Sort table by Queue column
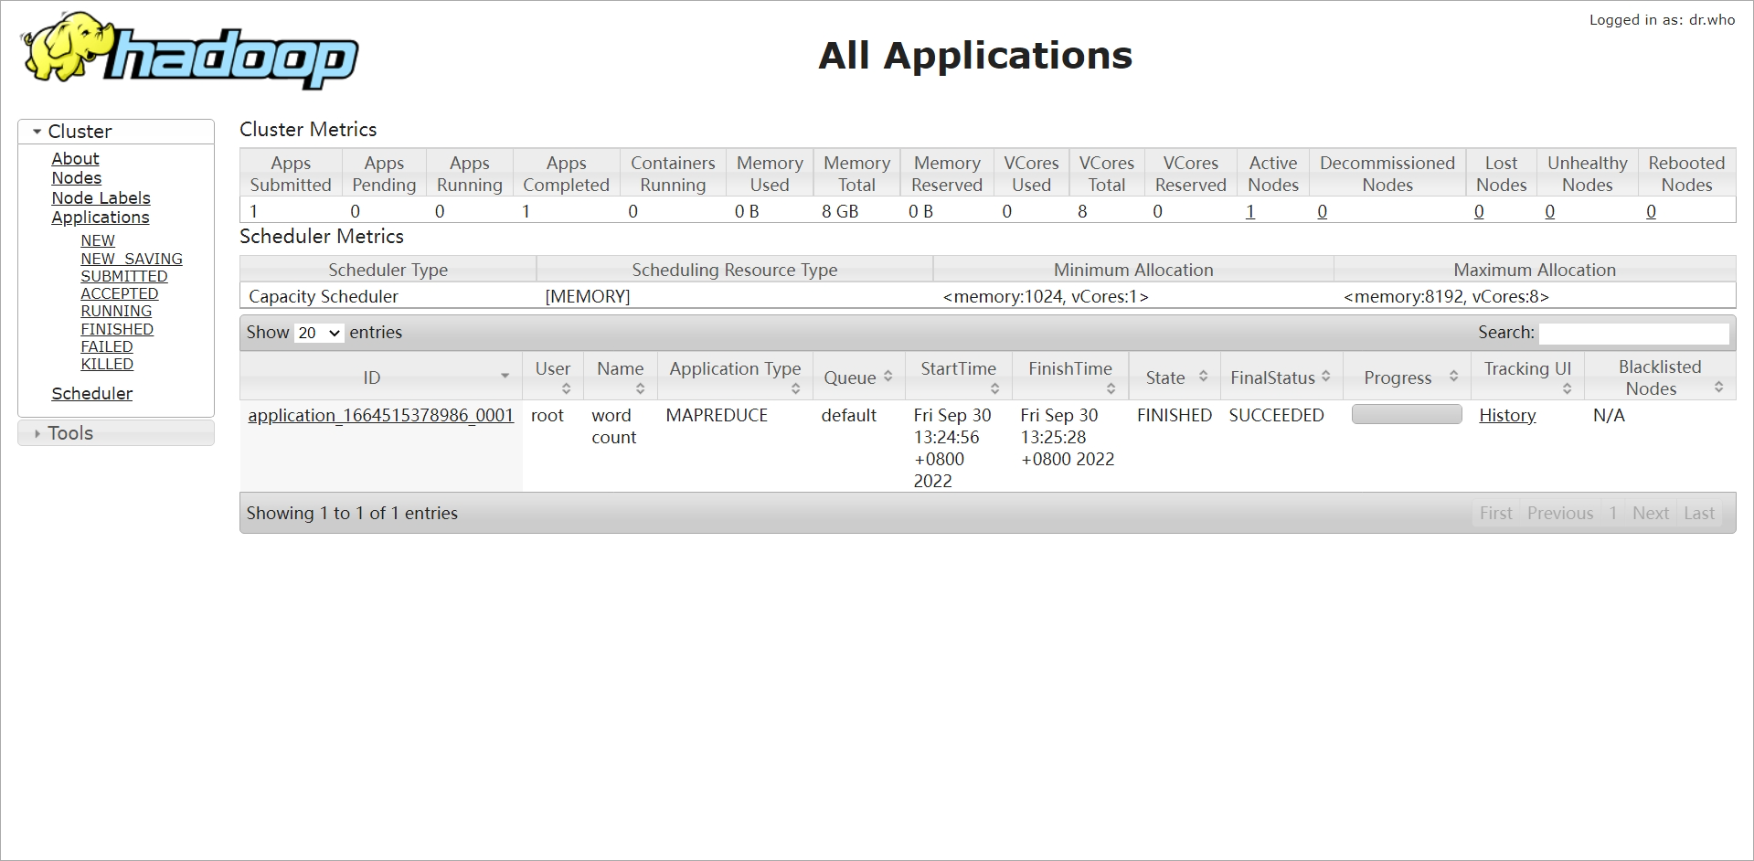Screen dimensions: 1754x861 pos(859,377)
